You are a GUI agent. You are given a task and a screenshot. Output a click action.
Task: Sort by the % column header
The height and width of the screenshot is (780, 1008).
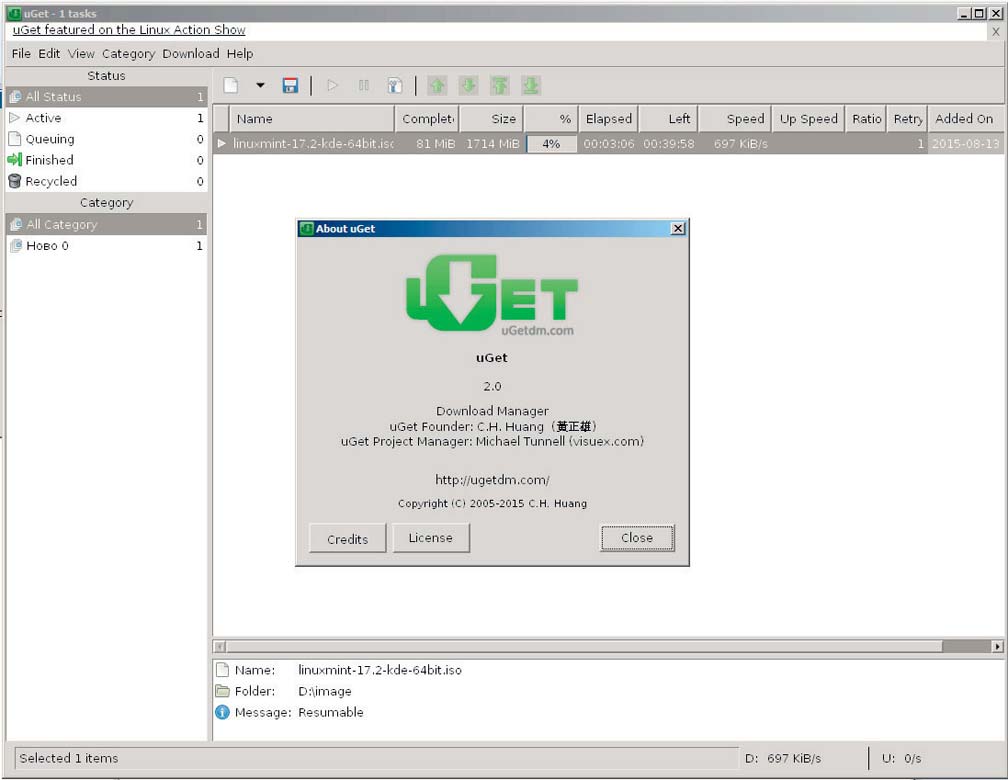[x=552, y=119]
